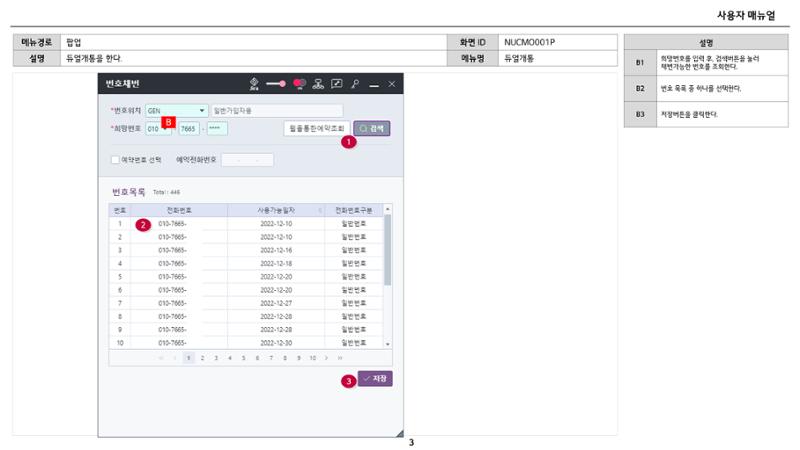The width and height of the screenshot is (800, 450).
Task: Go to page 7 of the number list
Action: (271, 358)
